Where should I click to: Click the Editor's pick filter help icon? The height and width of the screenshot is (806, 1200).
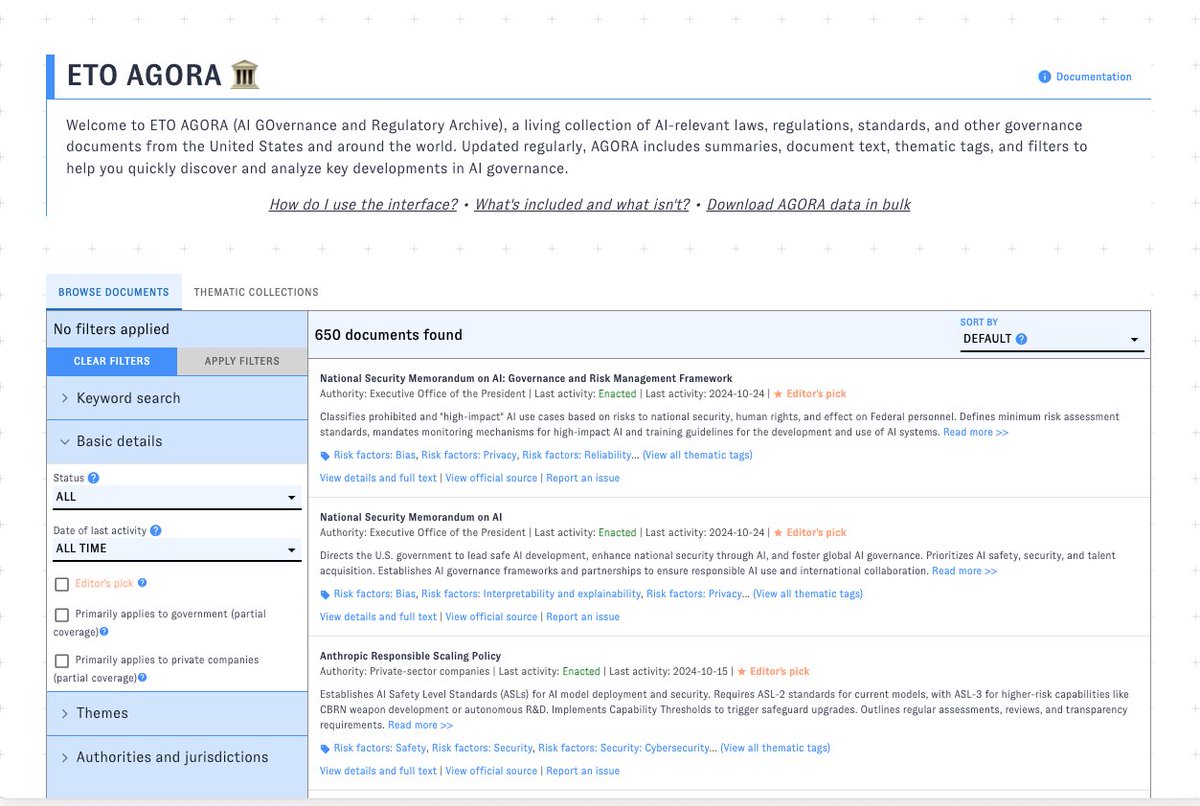(x=143, y=583)
